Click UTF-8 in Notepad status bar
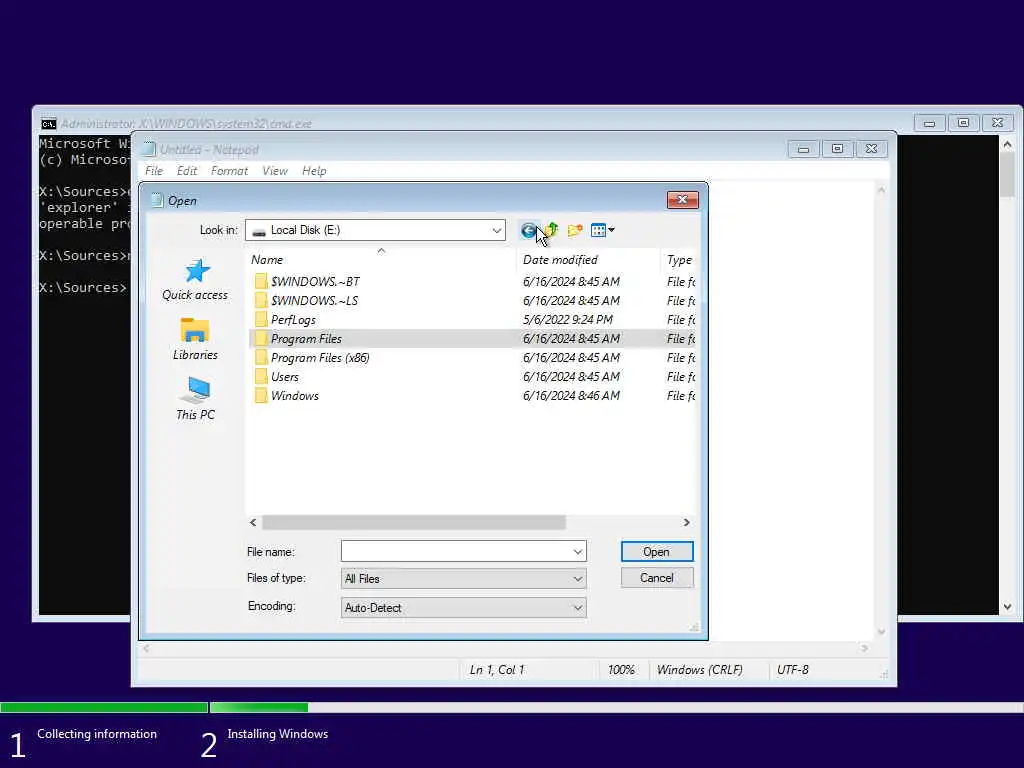 (792, 670)
